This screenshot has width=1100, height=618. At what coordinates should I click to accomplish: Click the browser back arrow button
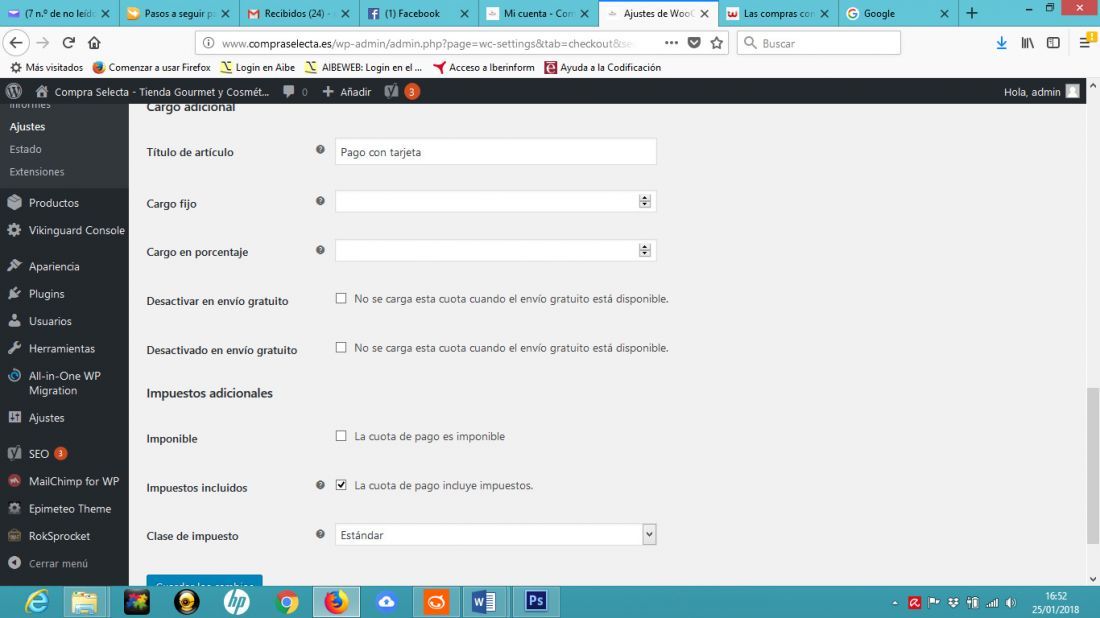[x=16, y=43]
